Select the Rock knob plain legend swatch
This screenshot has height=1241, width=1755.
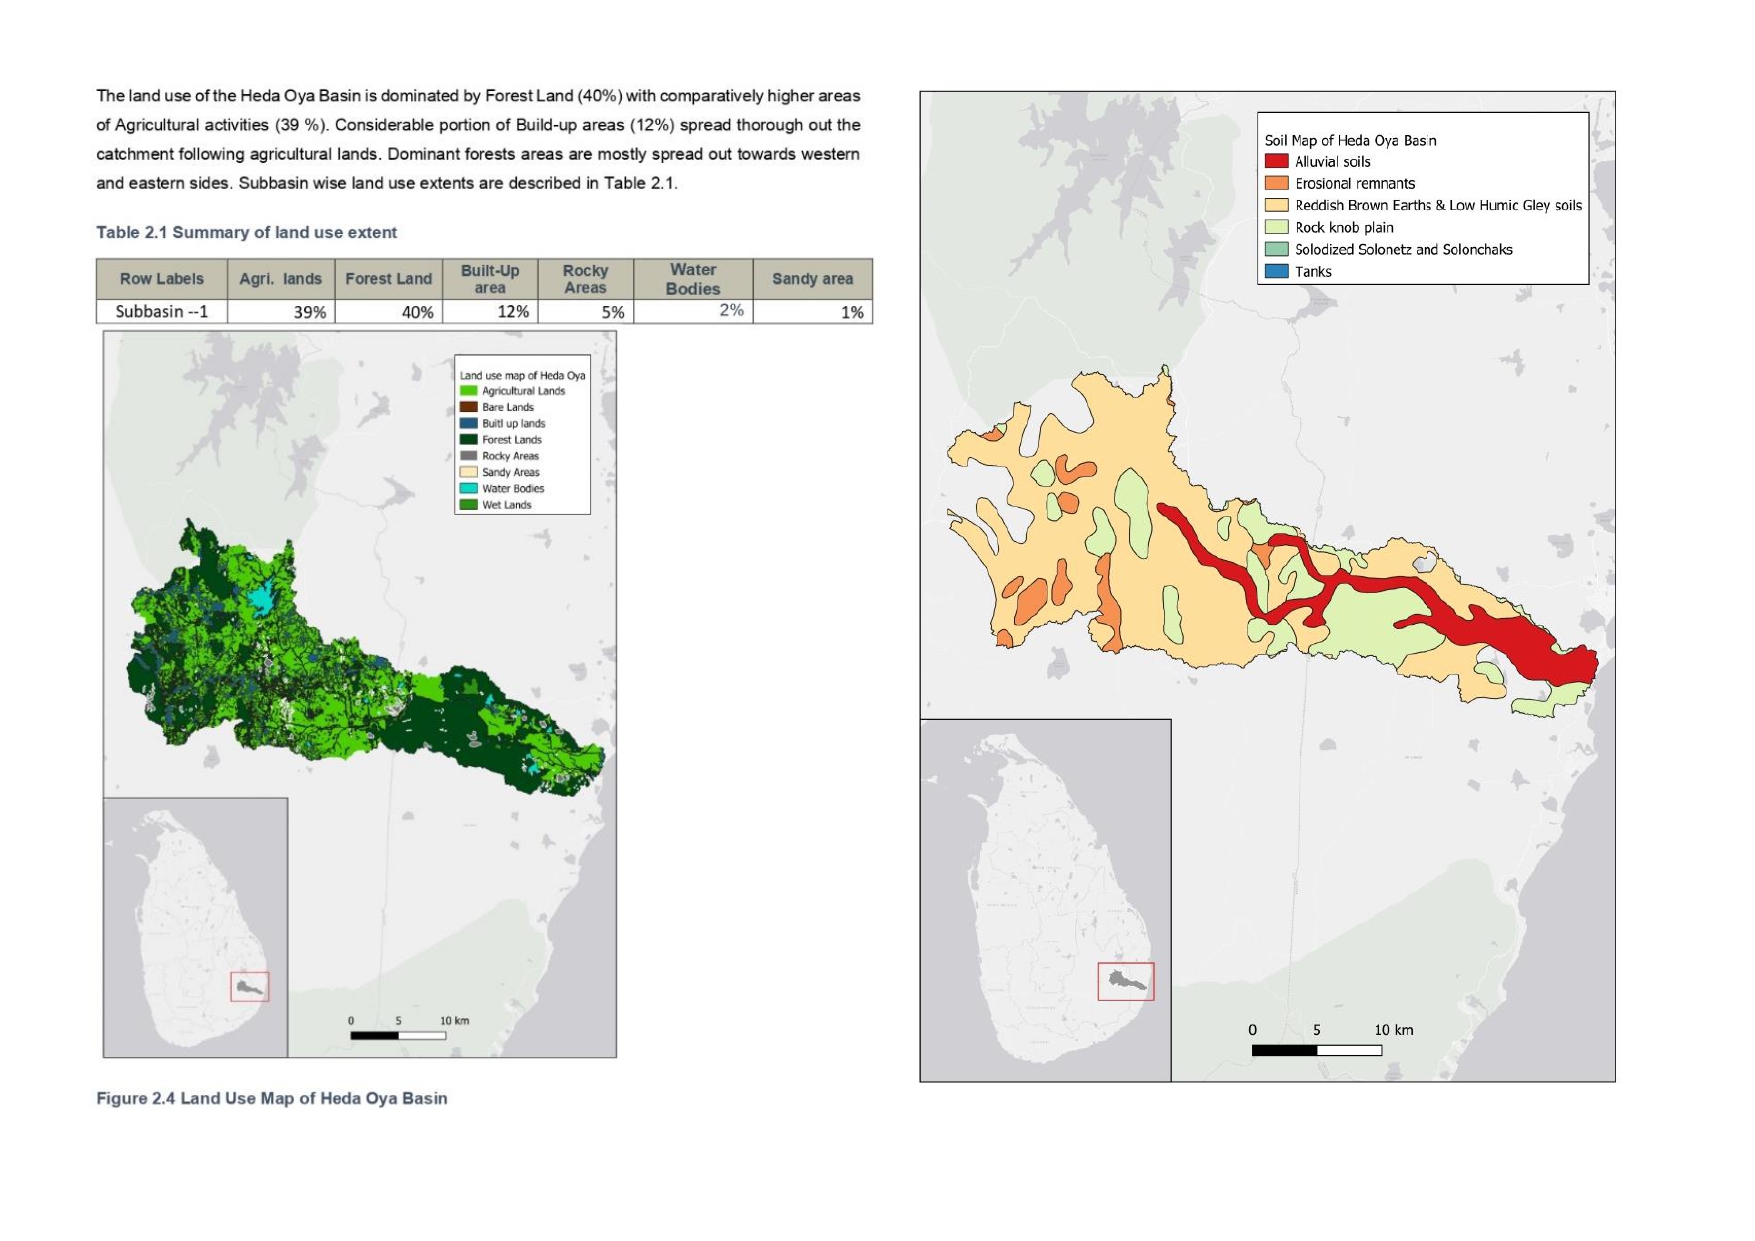[1276, 227]
